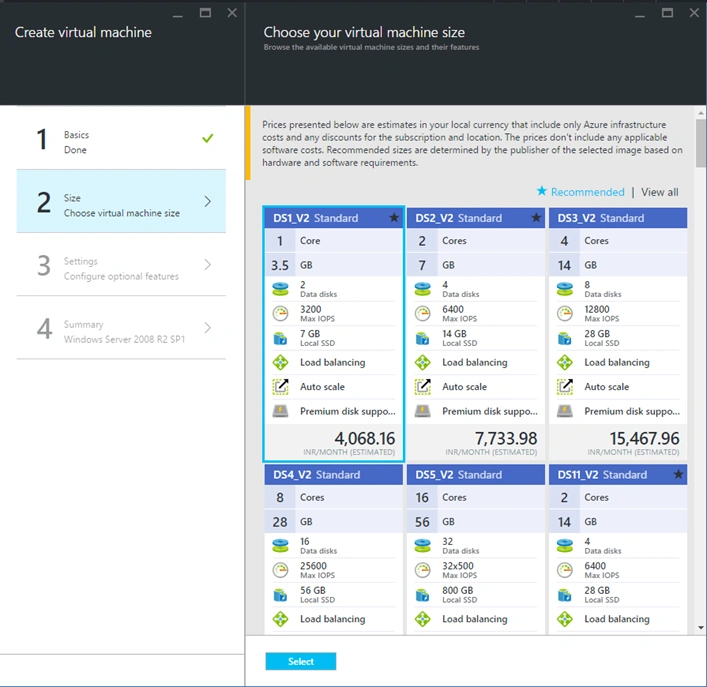
Task: Click the Select button
Action: point(301,661)
